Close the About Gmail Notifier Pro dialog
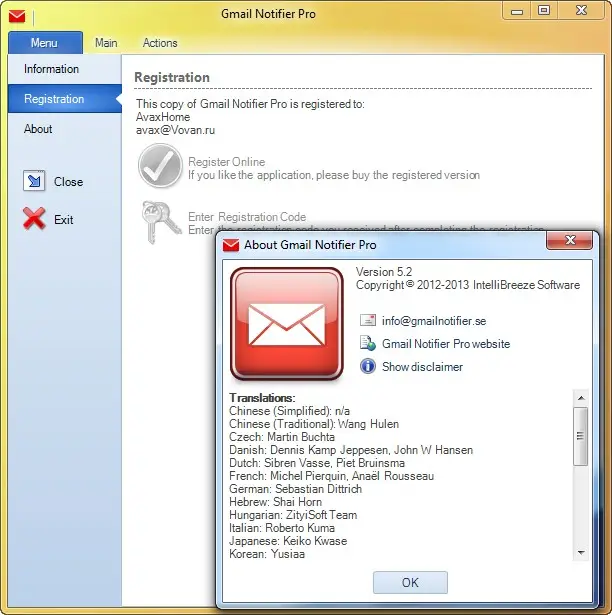Image resolution: width=612 pixels, height=615 pixels. 570,240
